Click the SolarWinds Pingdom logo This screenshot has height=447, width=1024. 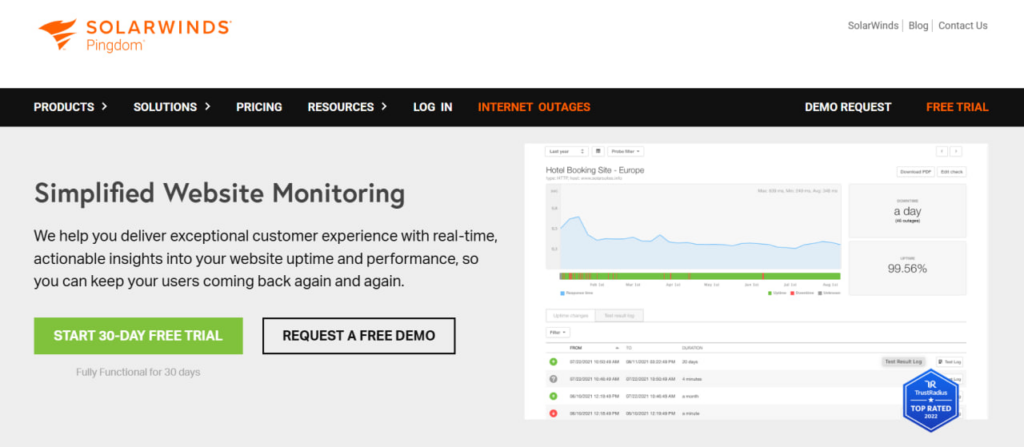(x=135, y=34)
